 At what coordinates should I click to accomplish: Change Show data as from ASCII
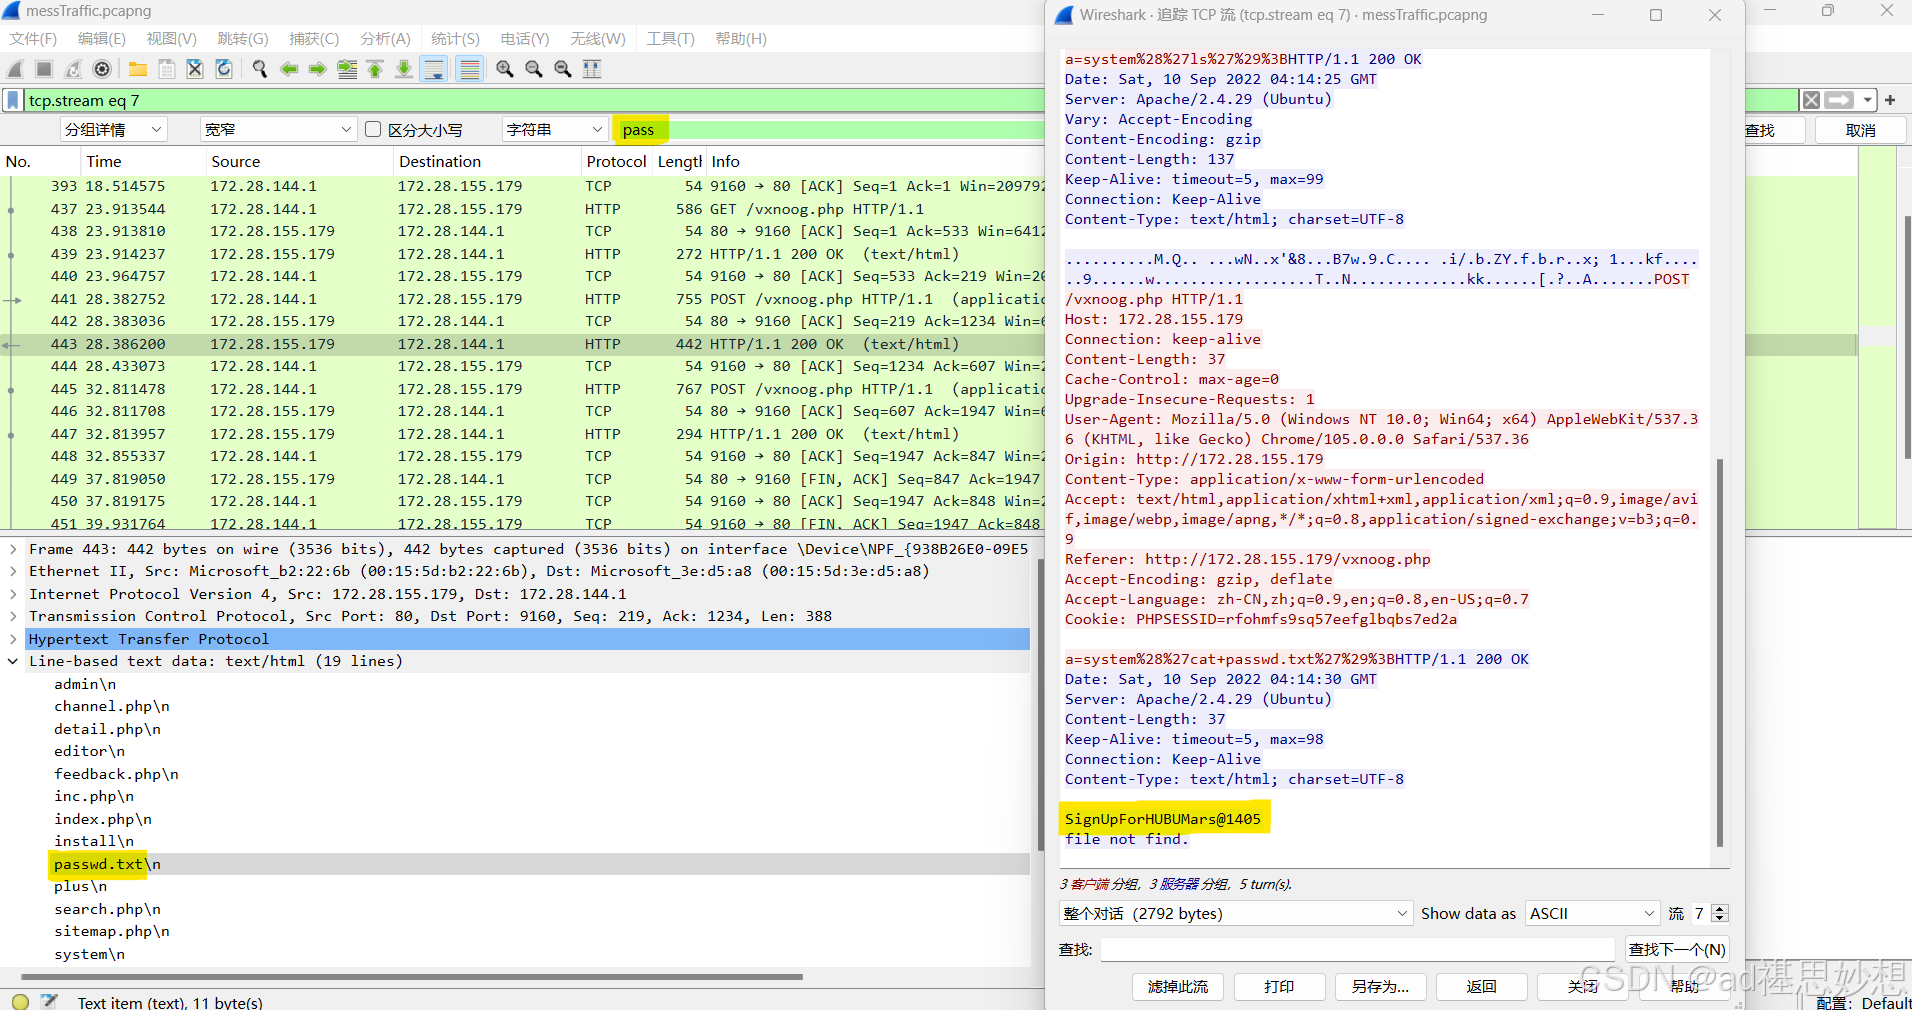pos(1591,913)
